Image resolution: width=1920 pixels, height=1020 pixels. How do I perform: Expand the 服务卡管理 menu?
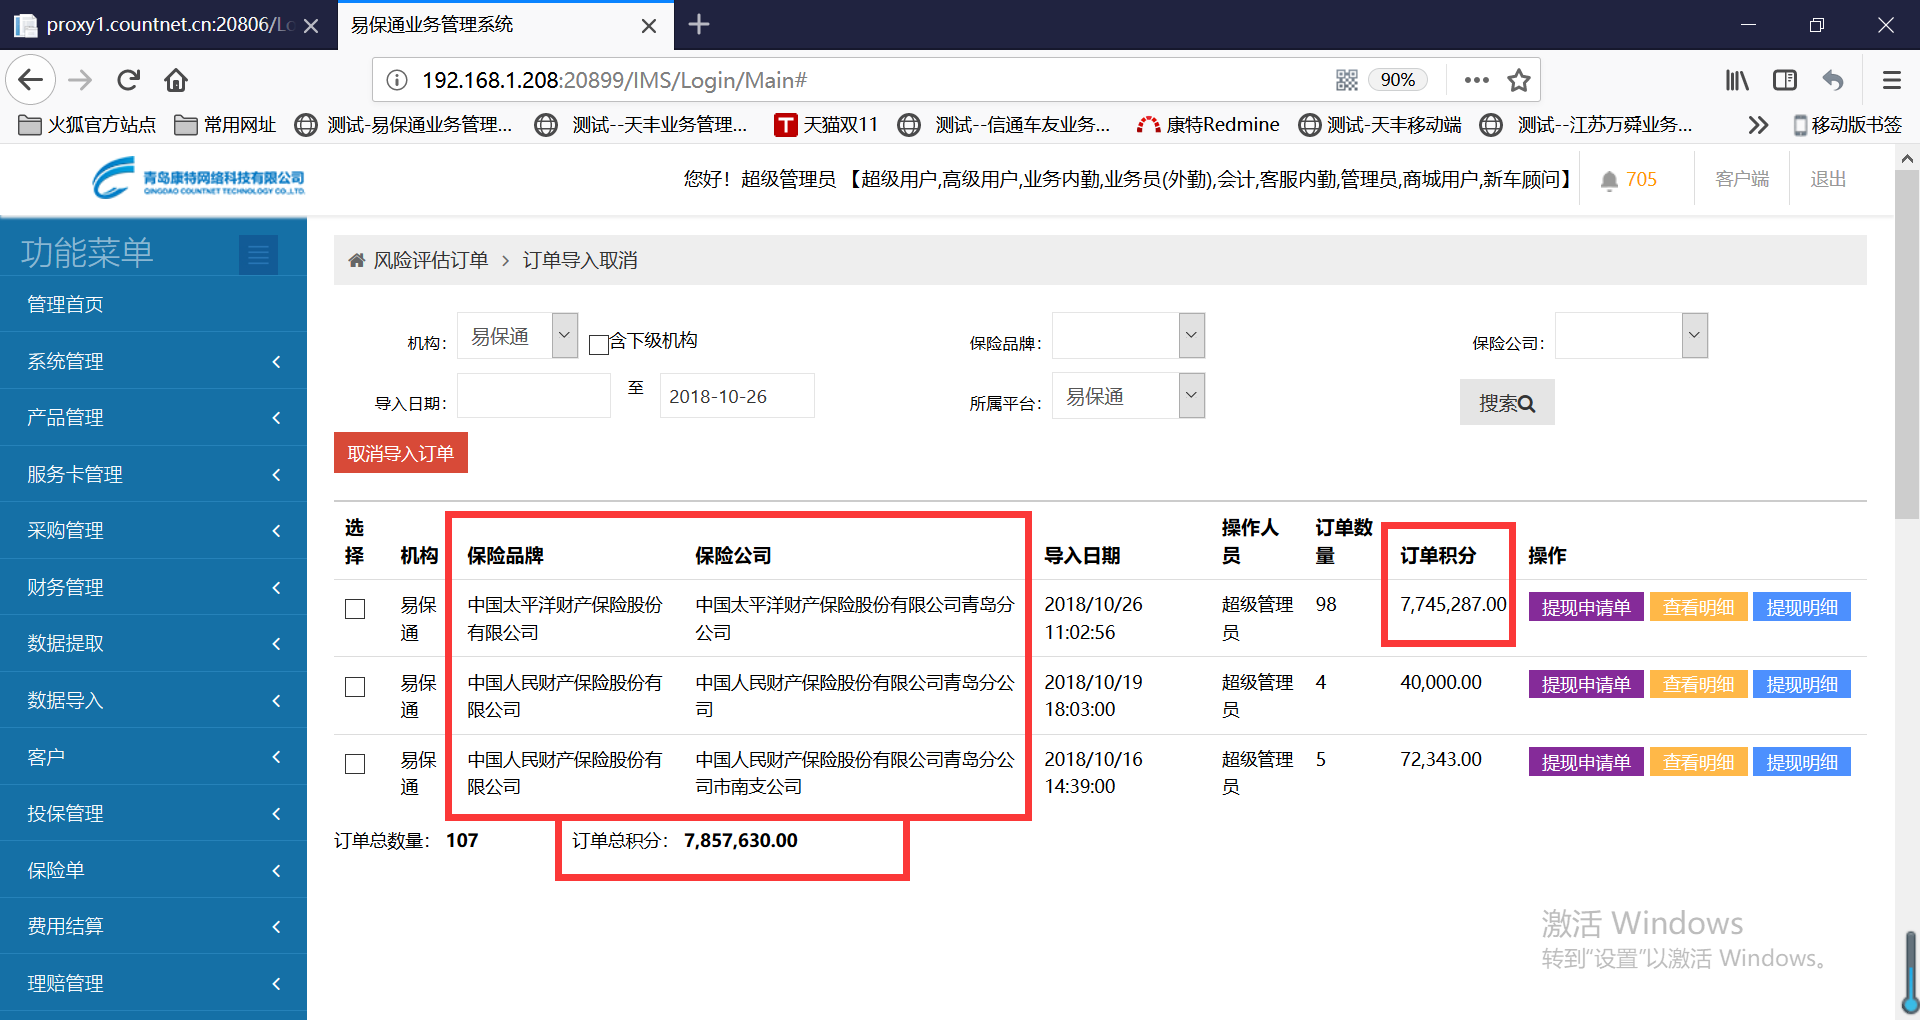[x=153, y=474]
